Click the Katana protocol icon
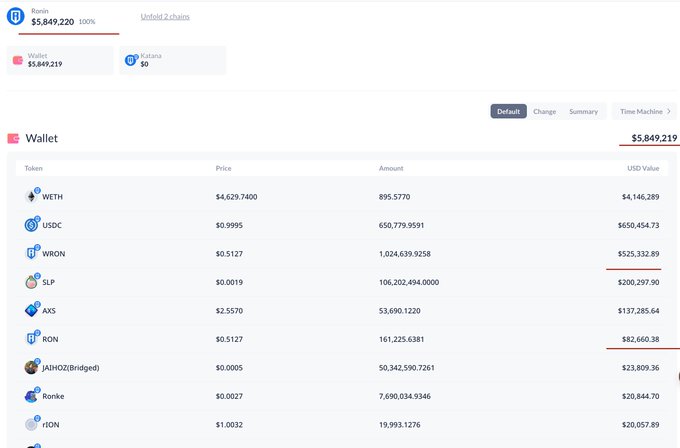Image resolution: width=680 pixels, height=448 pixels. [131, 60]
